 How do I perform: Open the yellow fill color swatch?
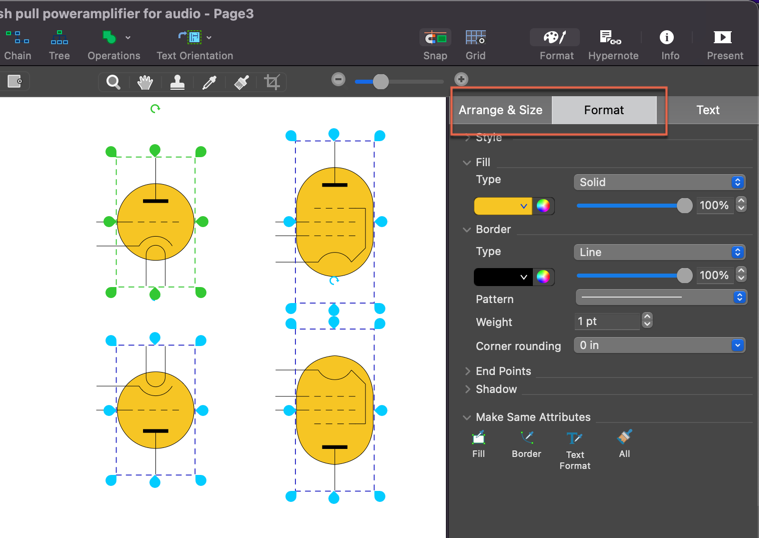click(x=502, y=206)
